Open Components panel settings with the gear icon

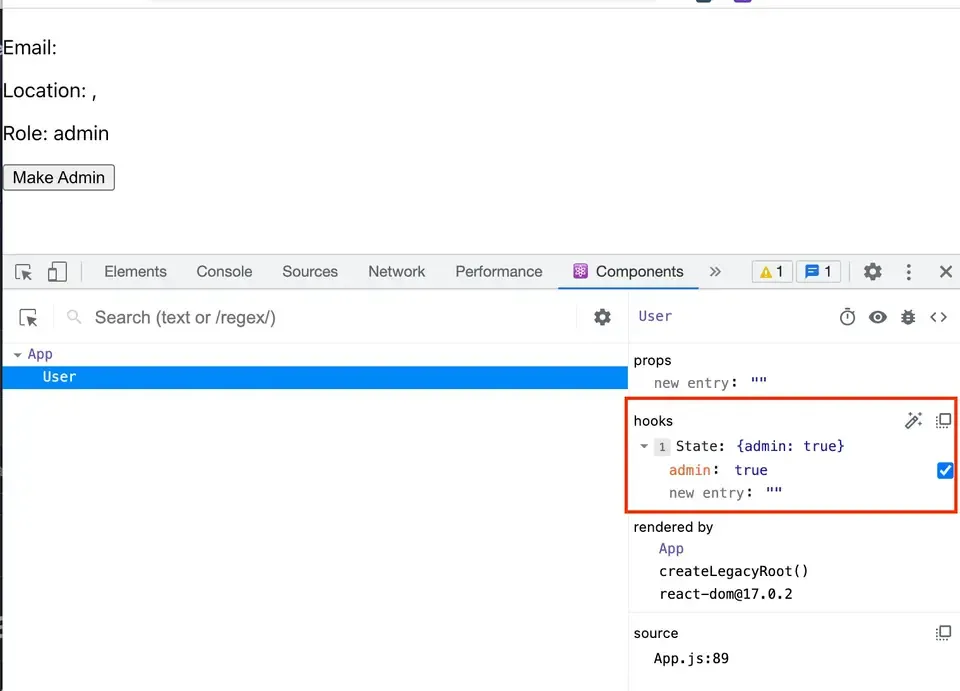pyautogui.click(x=602, y=317)
